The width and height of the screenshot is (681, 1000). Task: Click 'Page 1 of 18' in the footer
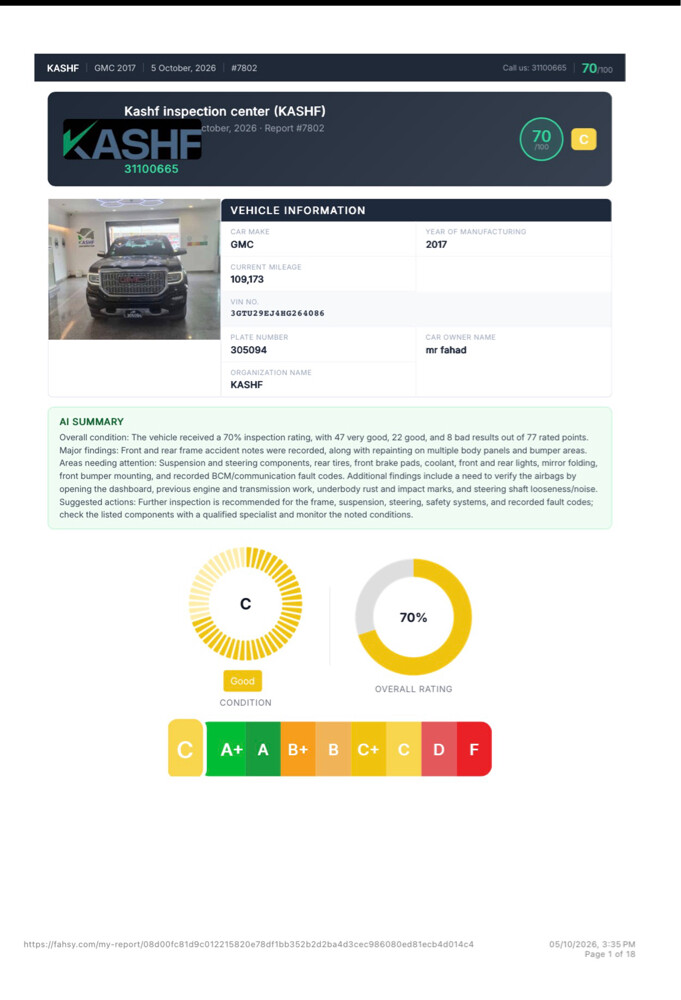pos(610,954)
